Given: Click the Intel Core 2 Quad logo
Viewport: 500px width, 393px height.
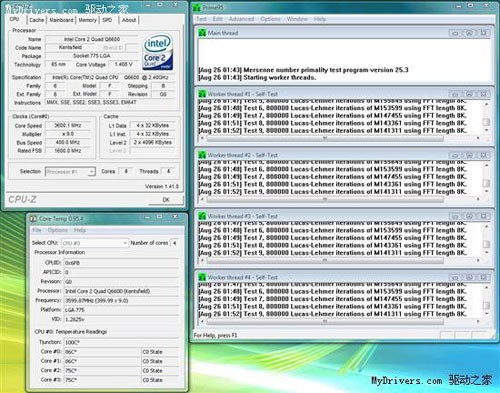Looking at the screenshot, I should (x=158, y=51).
